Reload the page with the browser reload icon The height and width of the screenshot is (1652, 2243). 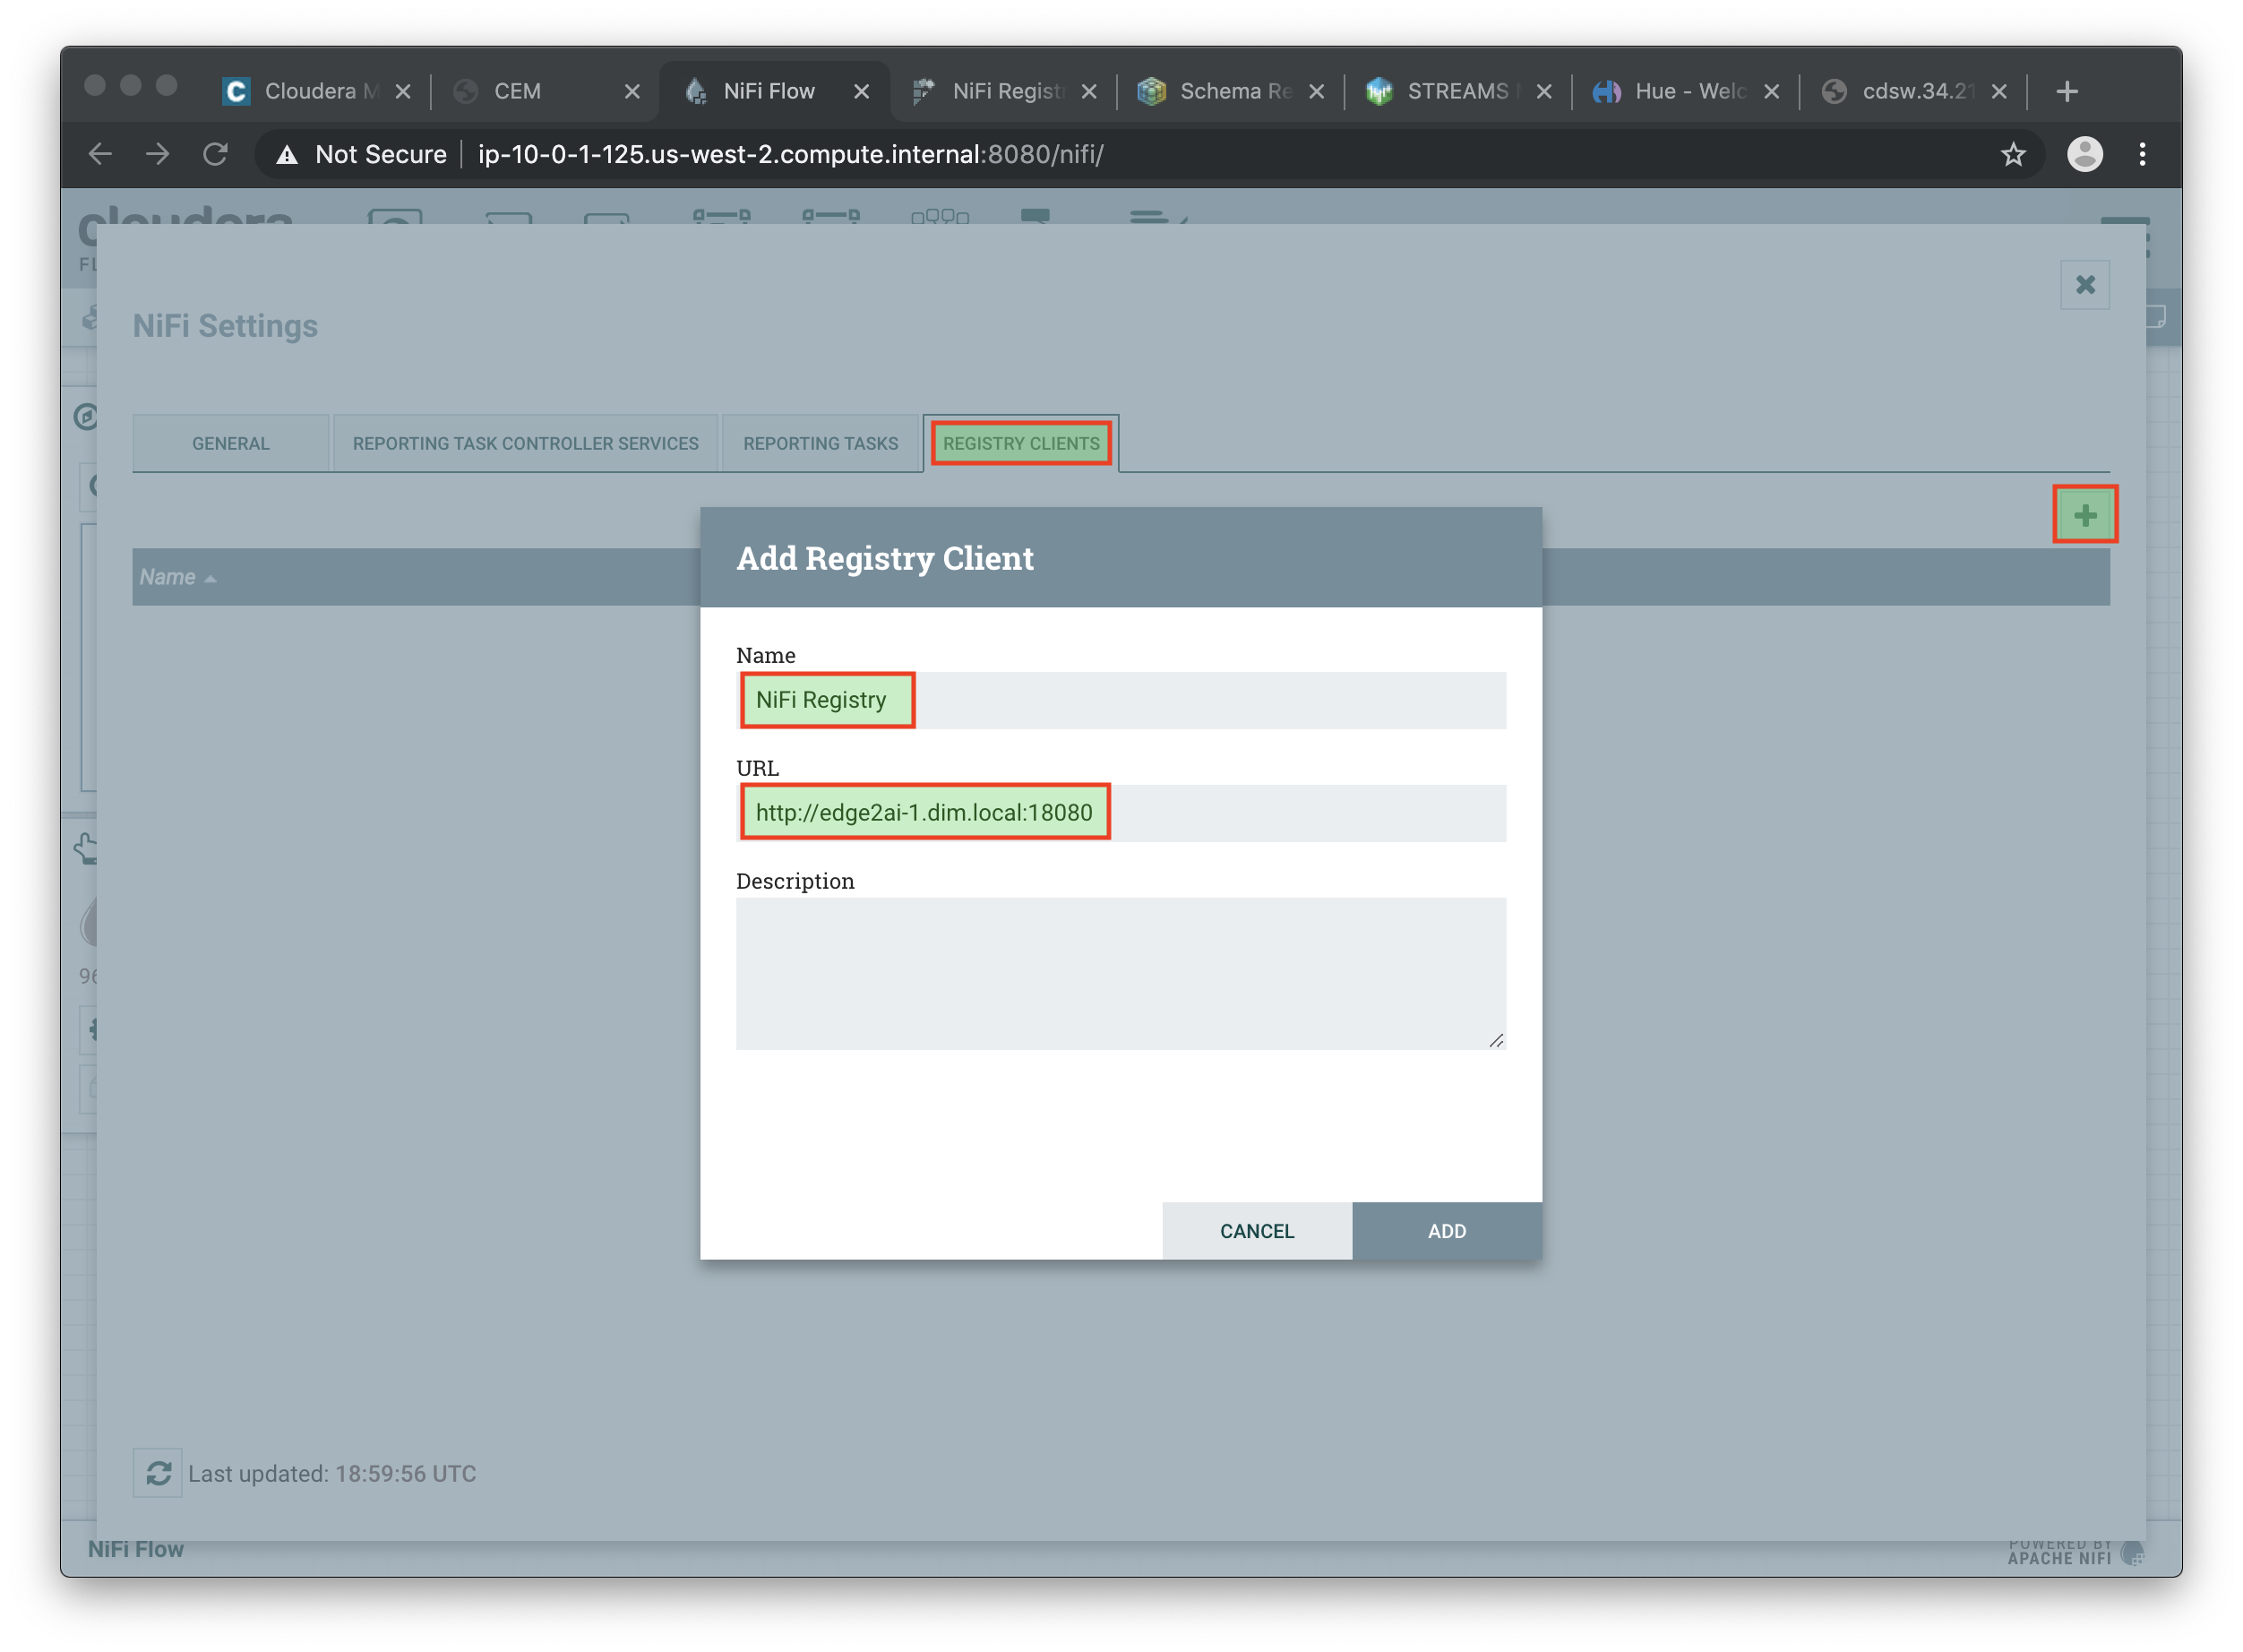(x=216, y=154)
